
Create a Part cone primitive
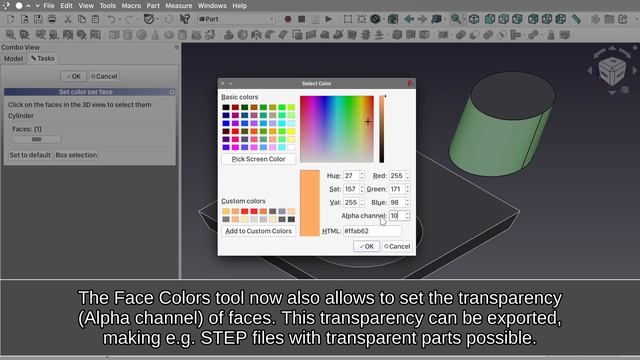[x=155, y=35]
